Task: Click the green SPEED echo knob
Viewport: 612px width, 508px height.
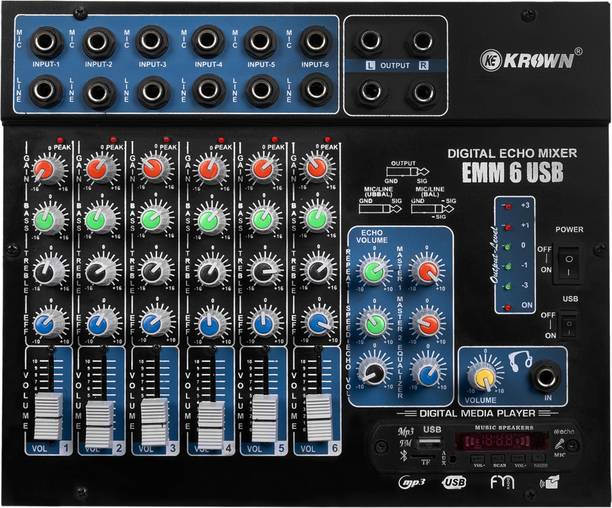Action: 374,323
